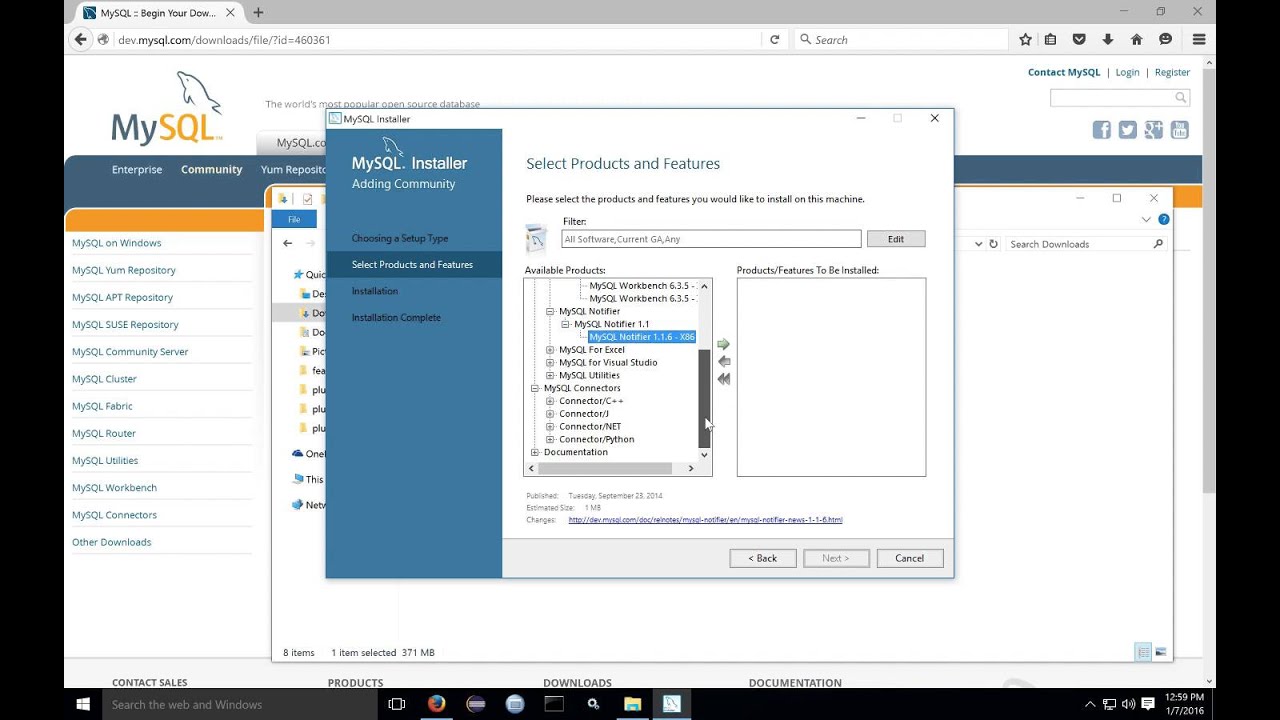This screenshot has height=720, width=1280.
Task: Expand the Connector/J node
Action: (550, 414)
